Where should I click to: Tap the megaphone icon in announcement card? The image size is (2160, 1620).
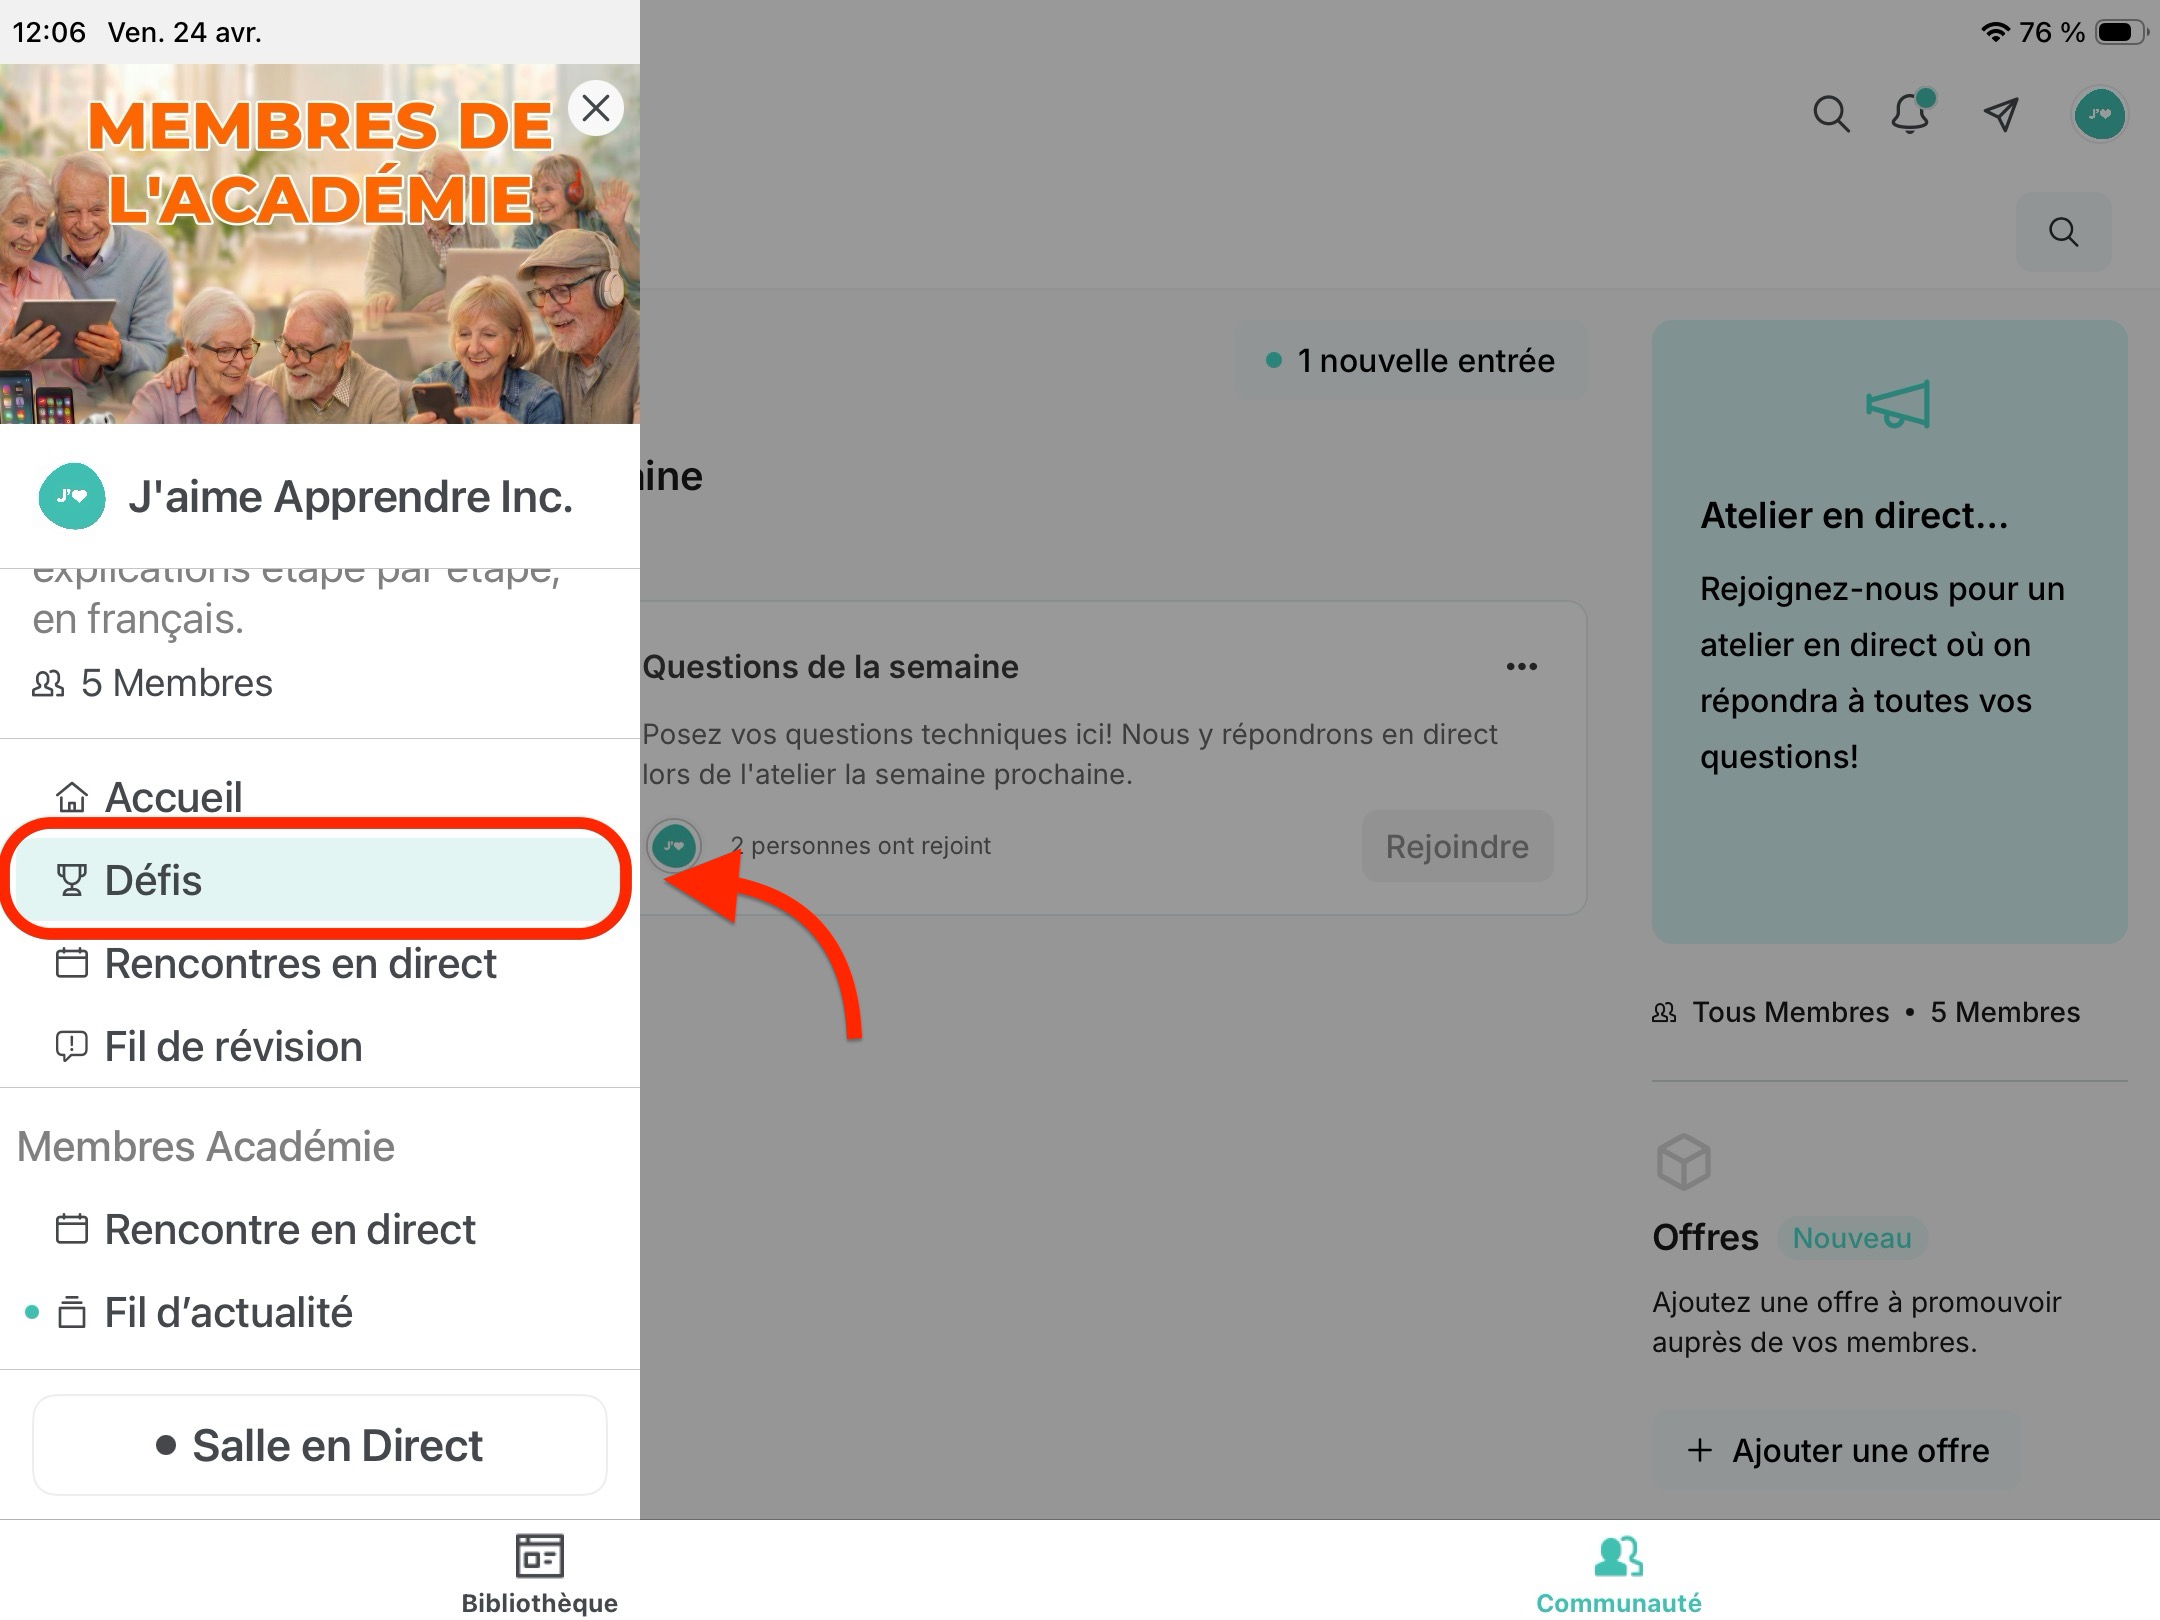coord(1898,405)
